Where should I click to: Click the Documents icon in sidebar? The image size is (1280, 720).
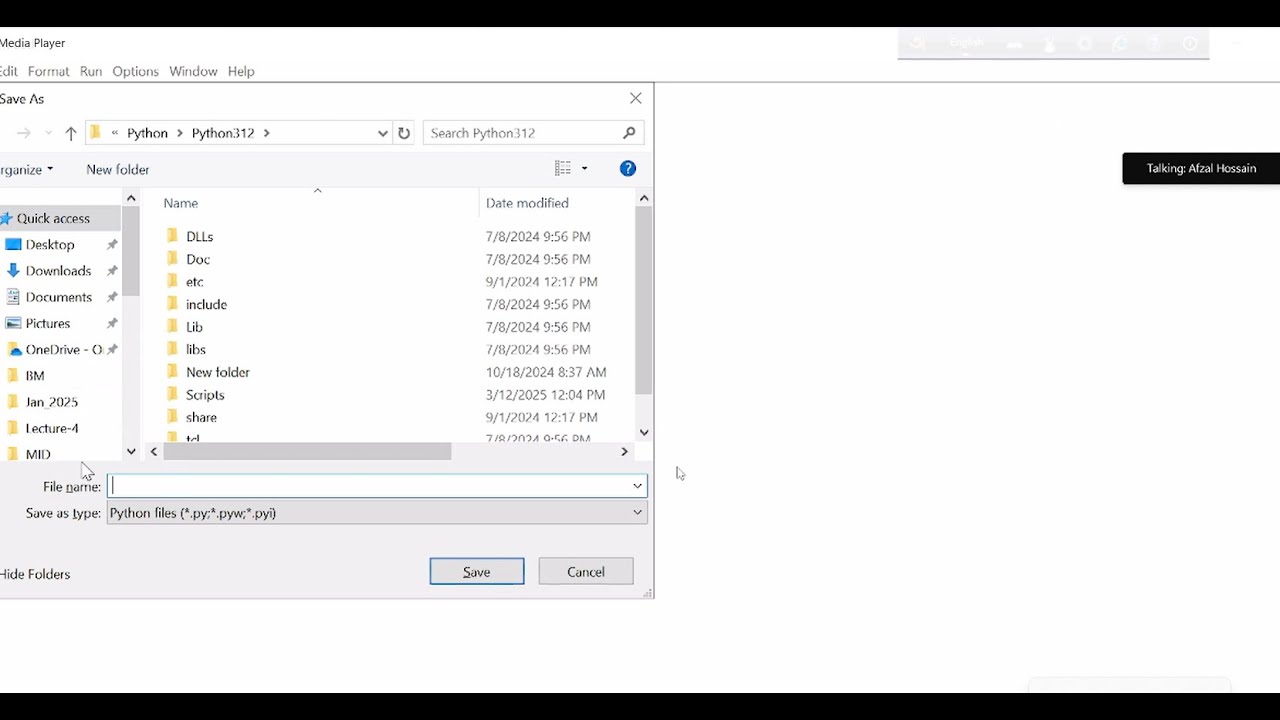click(x=13, y=297)
